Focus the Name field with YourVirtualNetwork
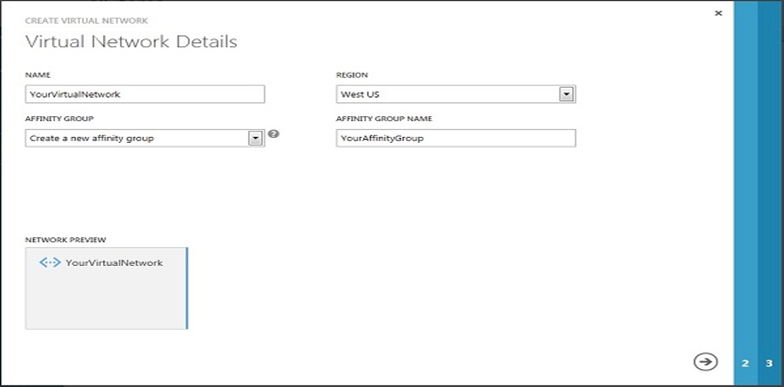Image resolution: width=784 pixels, height=387 pixels. pyautogui.click(x=145, y=94)
